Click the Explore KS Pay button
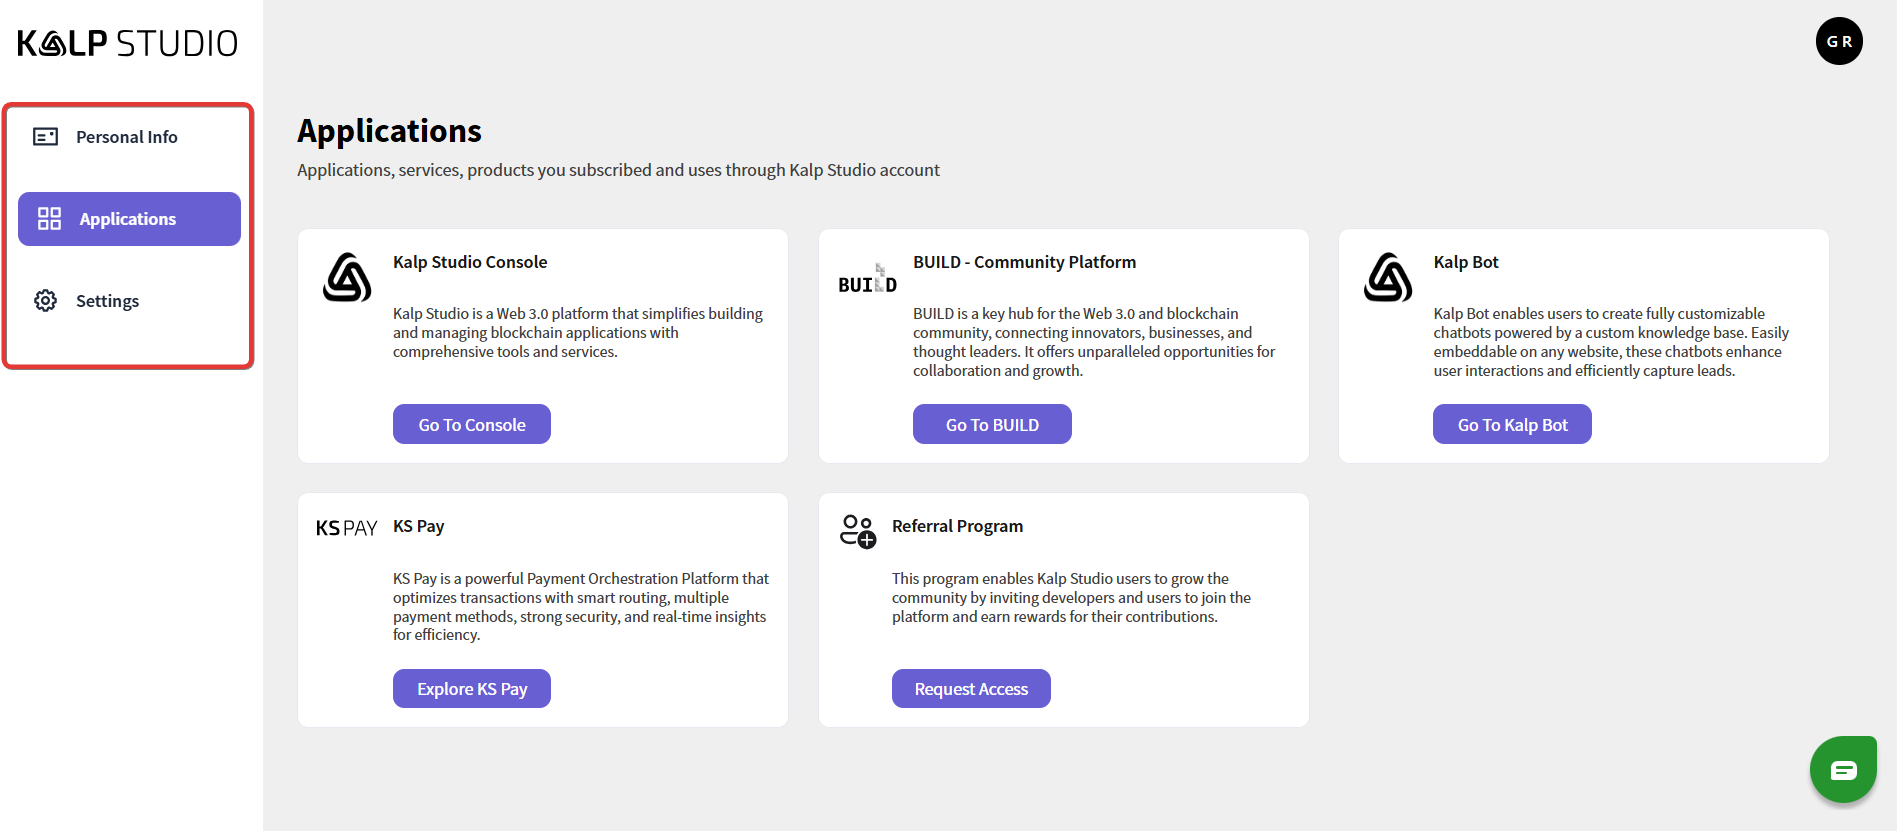Viewport: 1897px width, 831px height. click(x=472, y=689)
